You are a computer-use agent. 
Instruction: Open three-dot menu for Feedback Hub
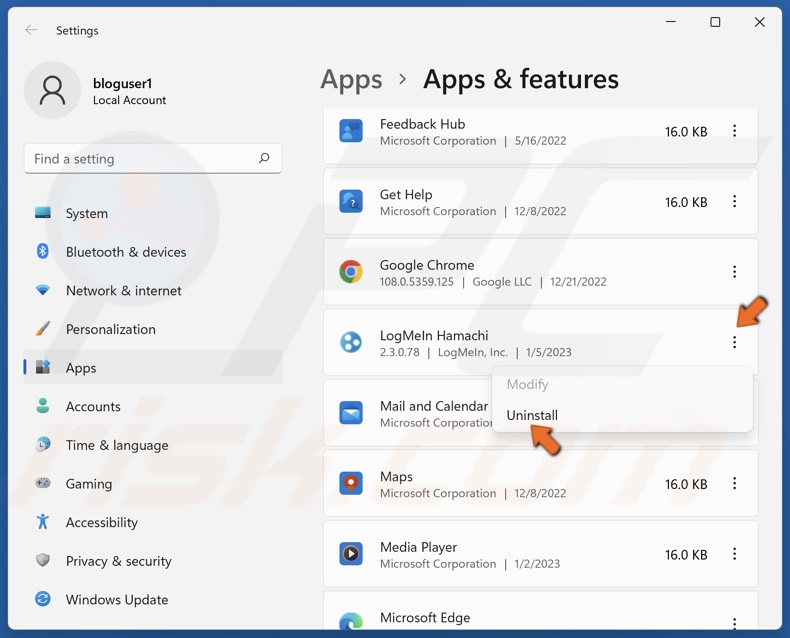tap(734, 131)
